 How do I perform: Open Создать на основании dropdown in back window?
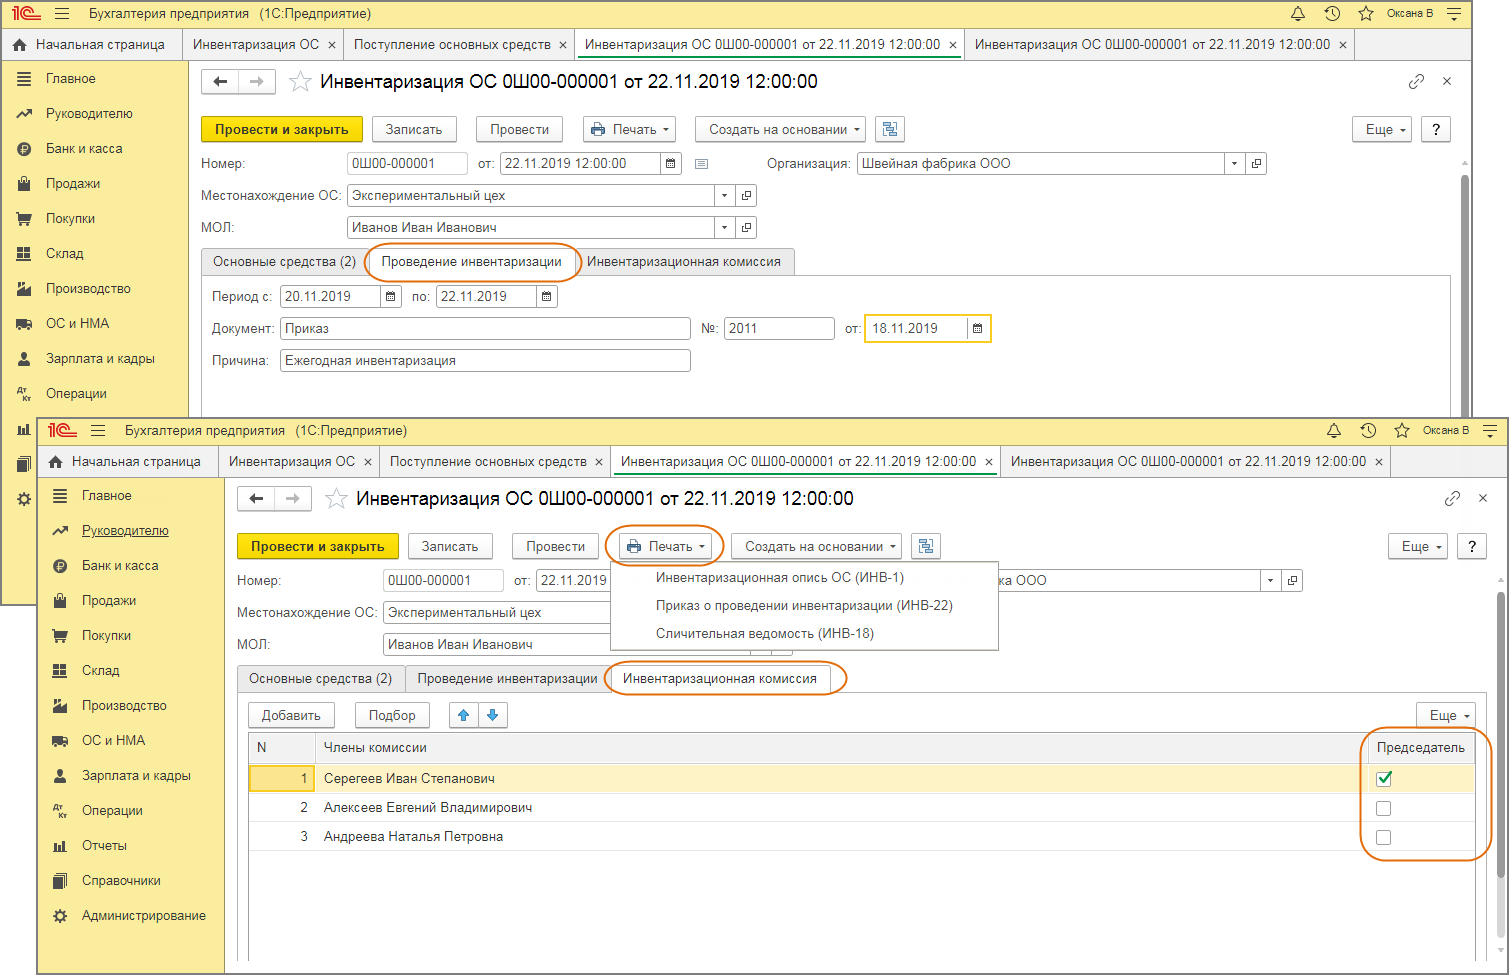(x=780, y=129)
